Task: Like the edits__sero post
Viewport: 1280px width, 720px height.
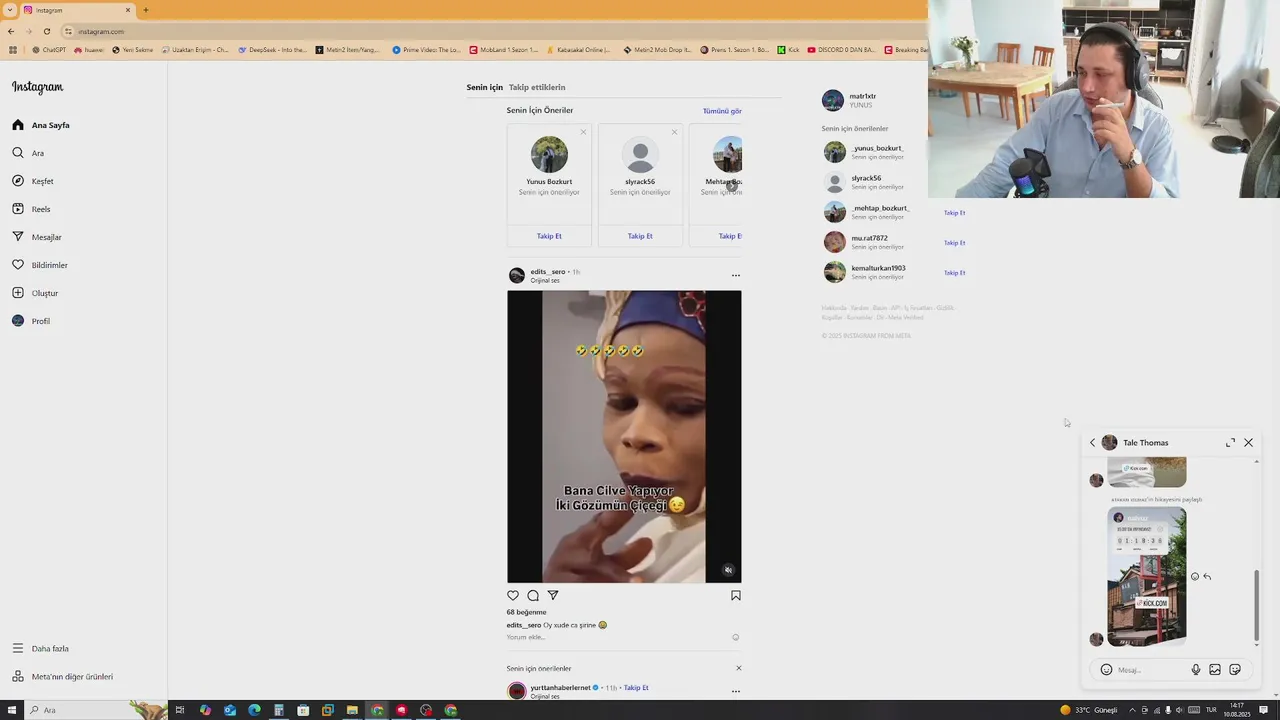Action: [x=513, y=595]
